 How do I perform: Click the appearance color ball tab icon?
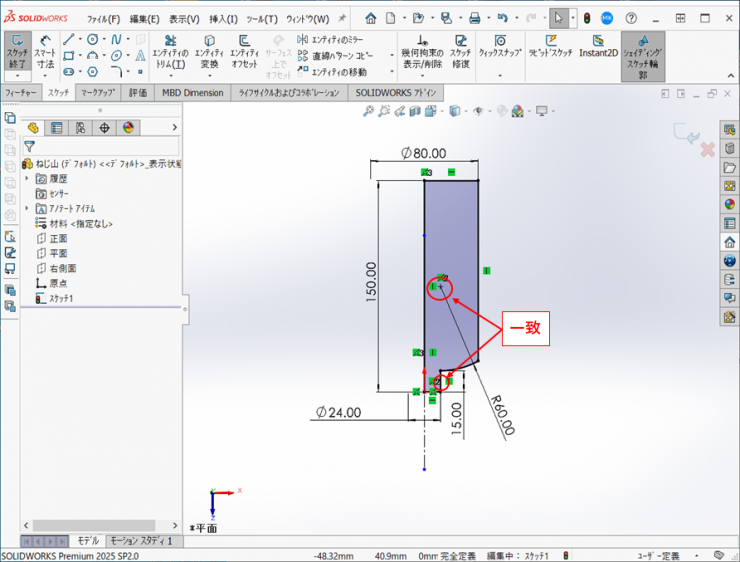point(128,128)
